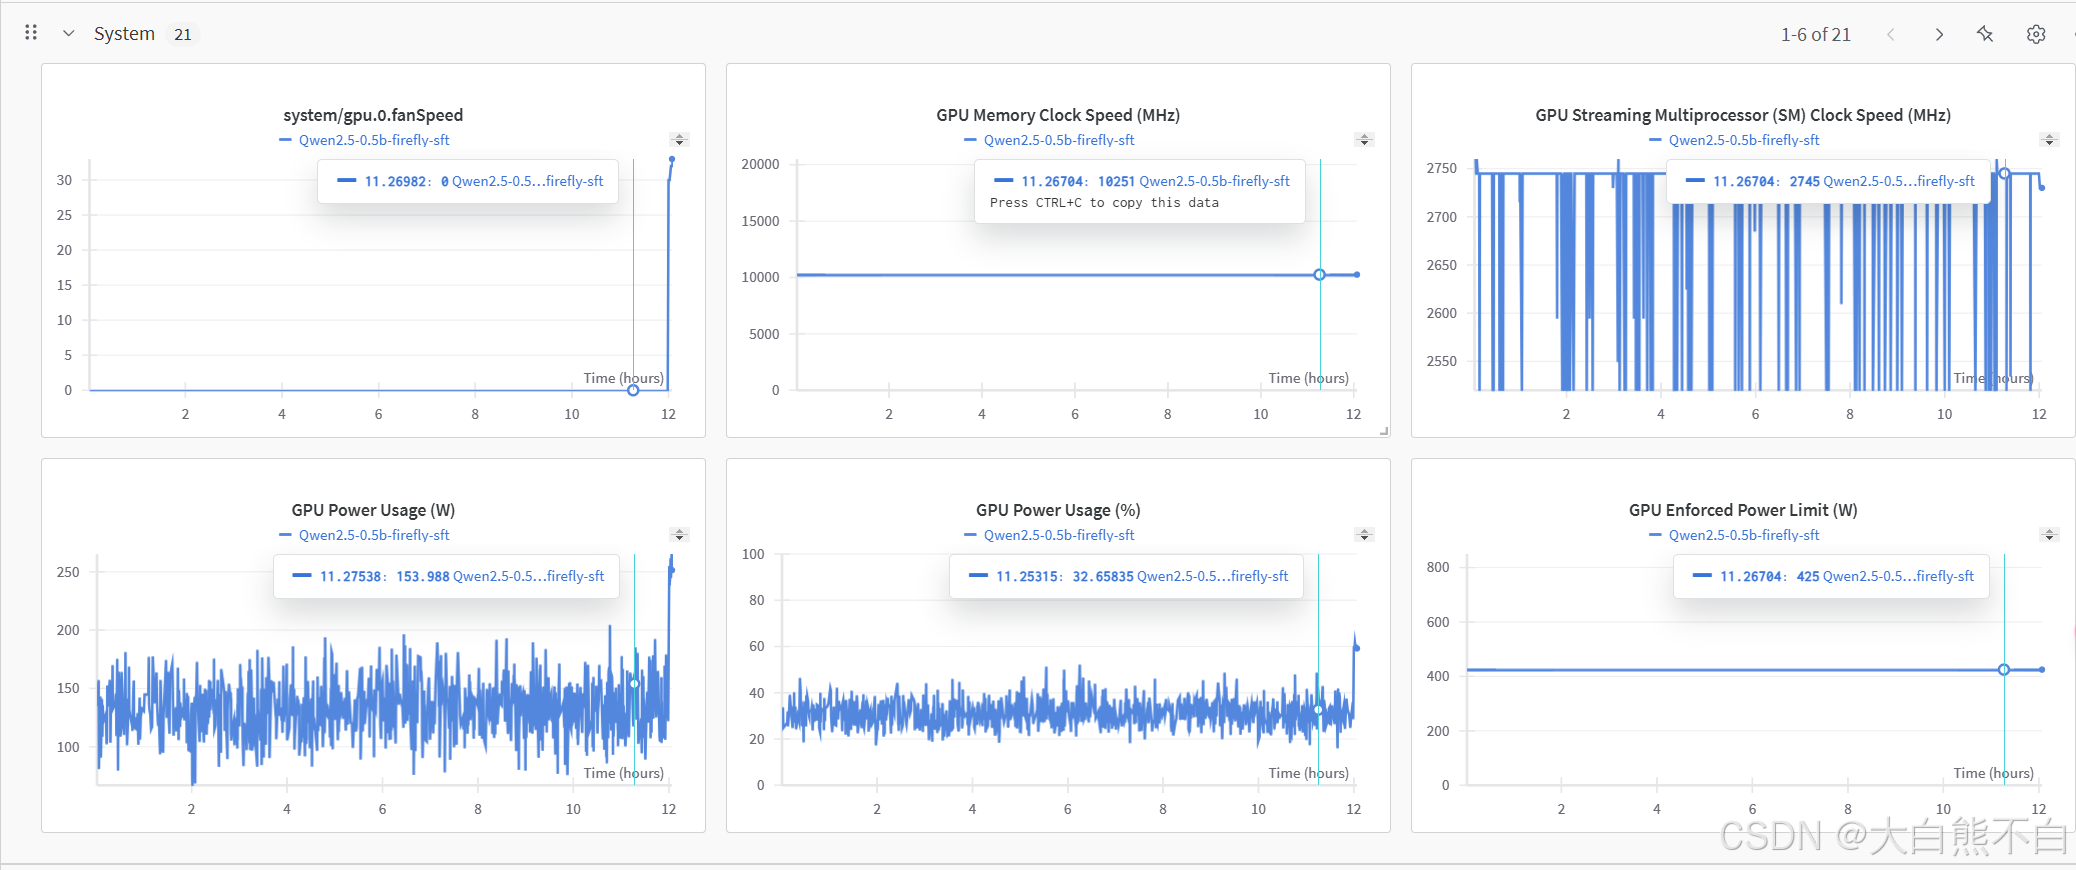Click y-axis value 250 on Power Usage (W) chart
Viewport: 2076px width, 870px height.
[x=68, y=572]
